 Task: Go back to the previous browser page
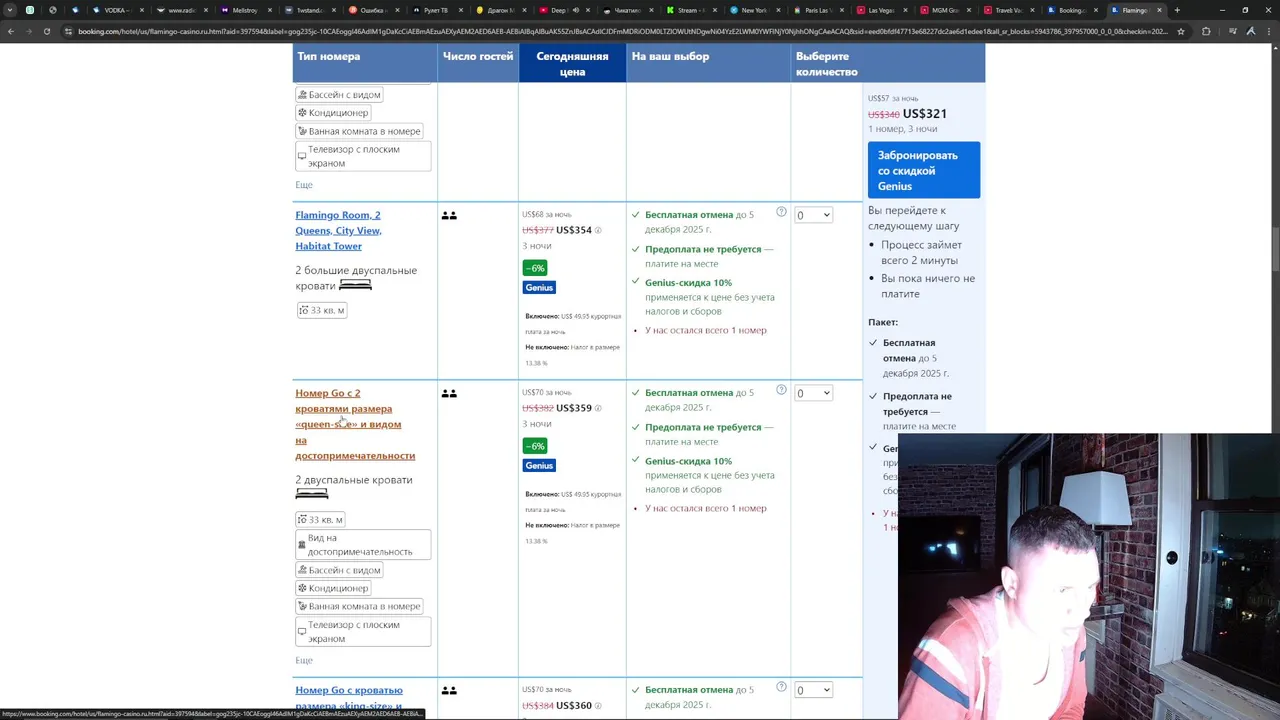click(x=11, y=31)
